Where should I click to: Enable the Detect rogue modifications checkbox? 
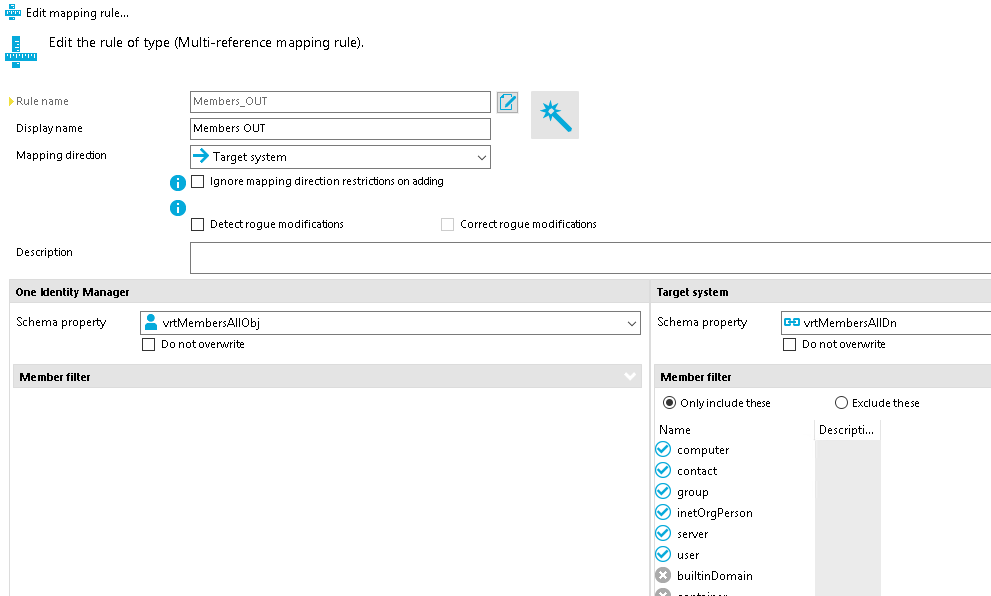pos(197,224)
